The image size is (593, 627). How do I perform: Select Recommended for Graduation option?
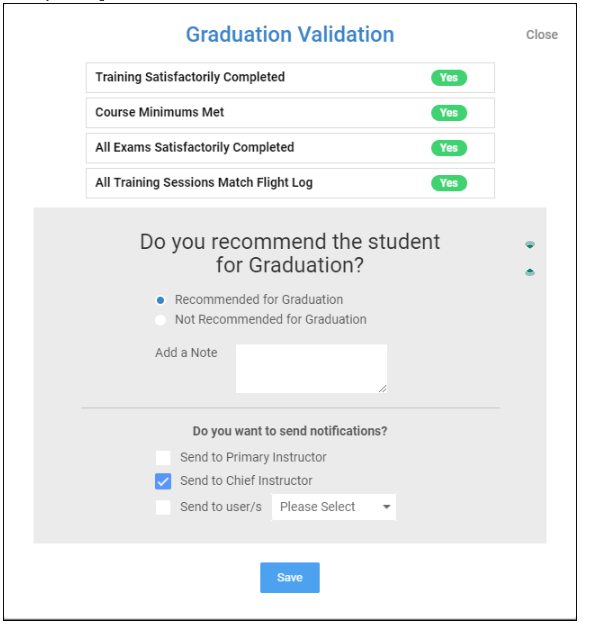tap(160, 300)
